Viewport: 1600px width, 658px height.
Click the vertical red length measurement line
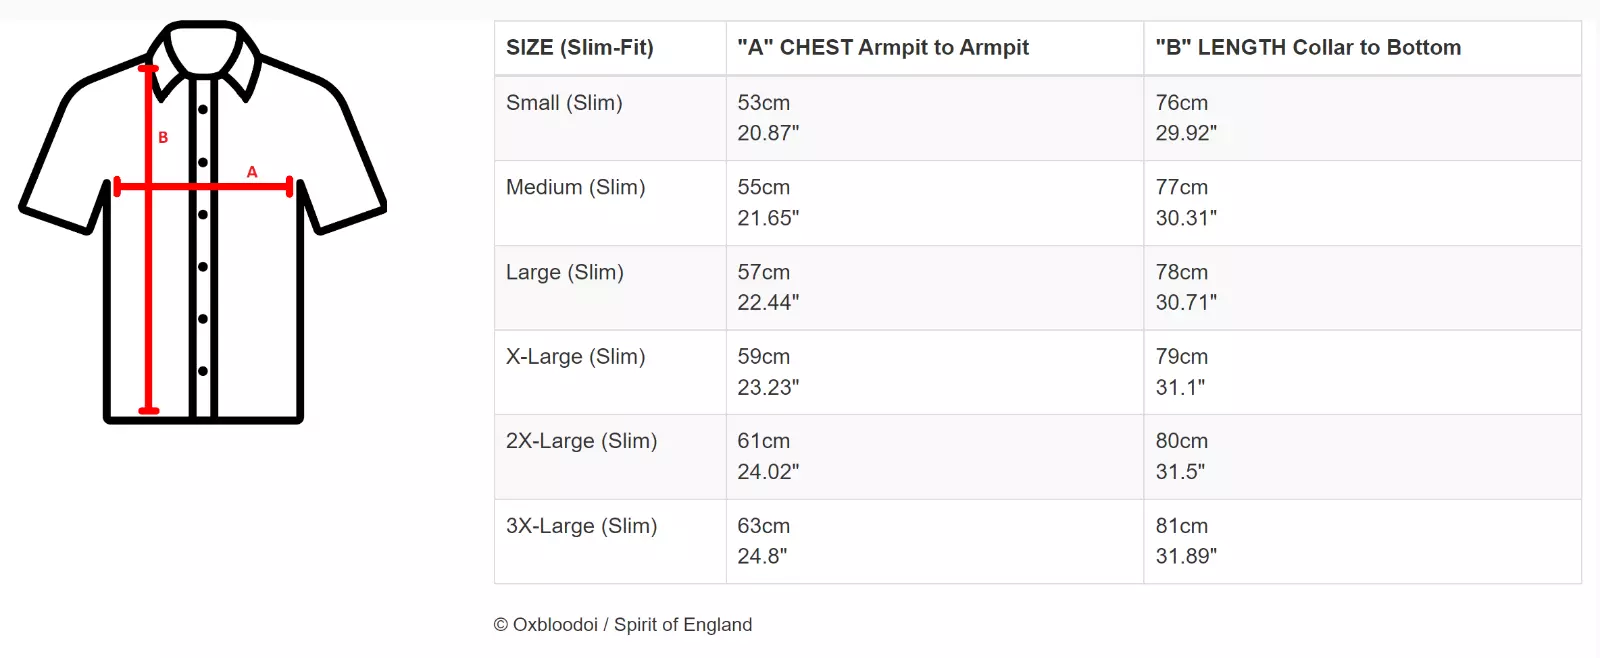[149, 239]
